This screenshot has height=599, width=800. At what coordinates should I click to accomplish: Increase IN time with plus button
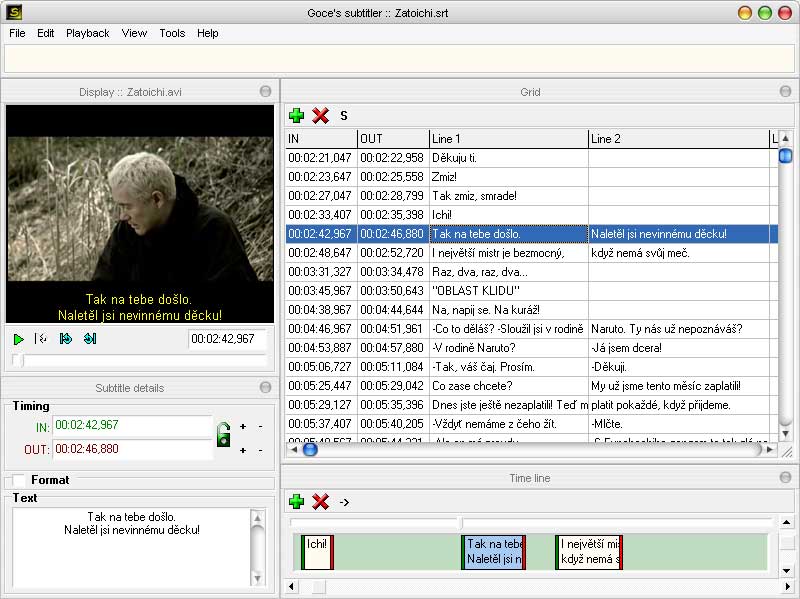click(243, 427)
